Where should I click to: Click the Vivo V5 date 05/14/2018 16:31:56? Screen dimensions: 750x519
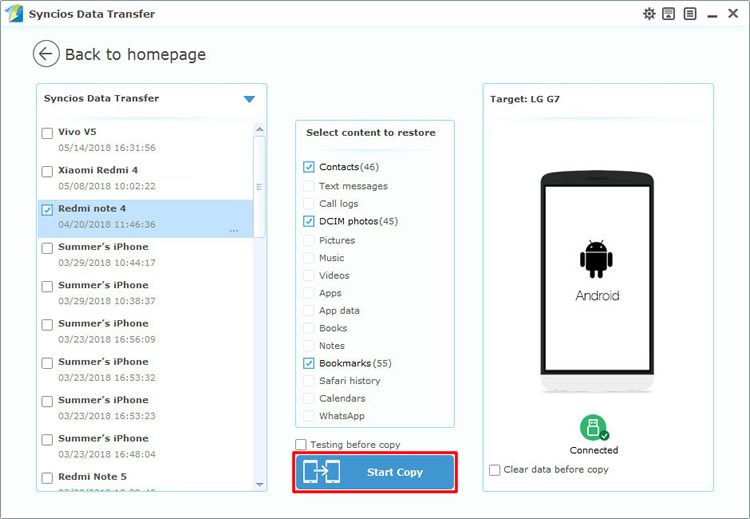107,148
